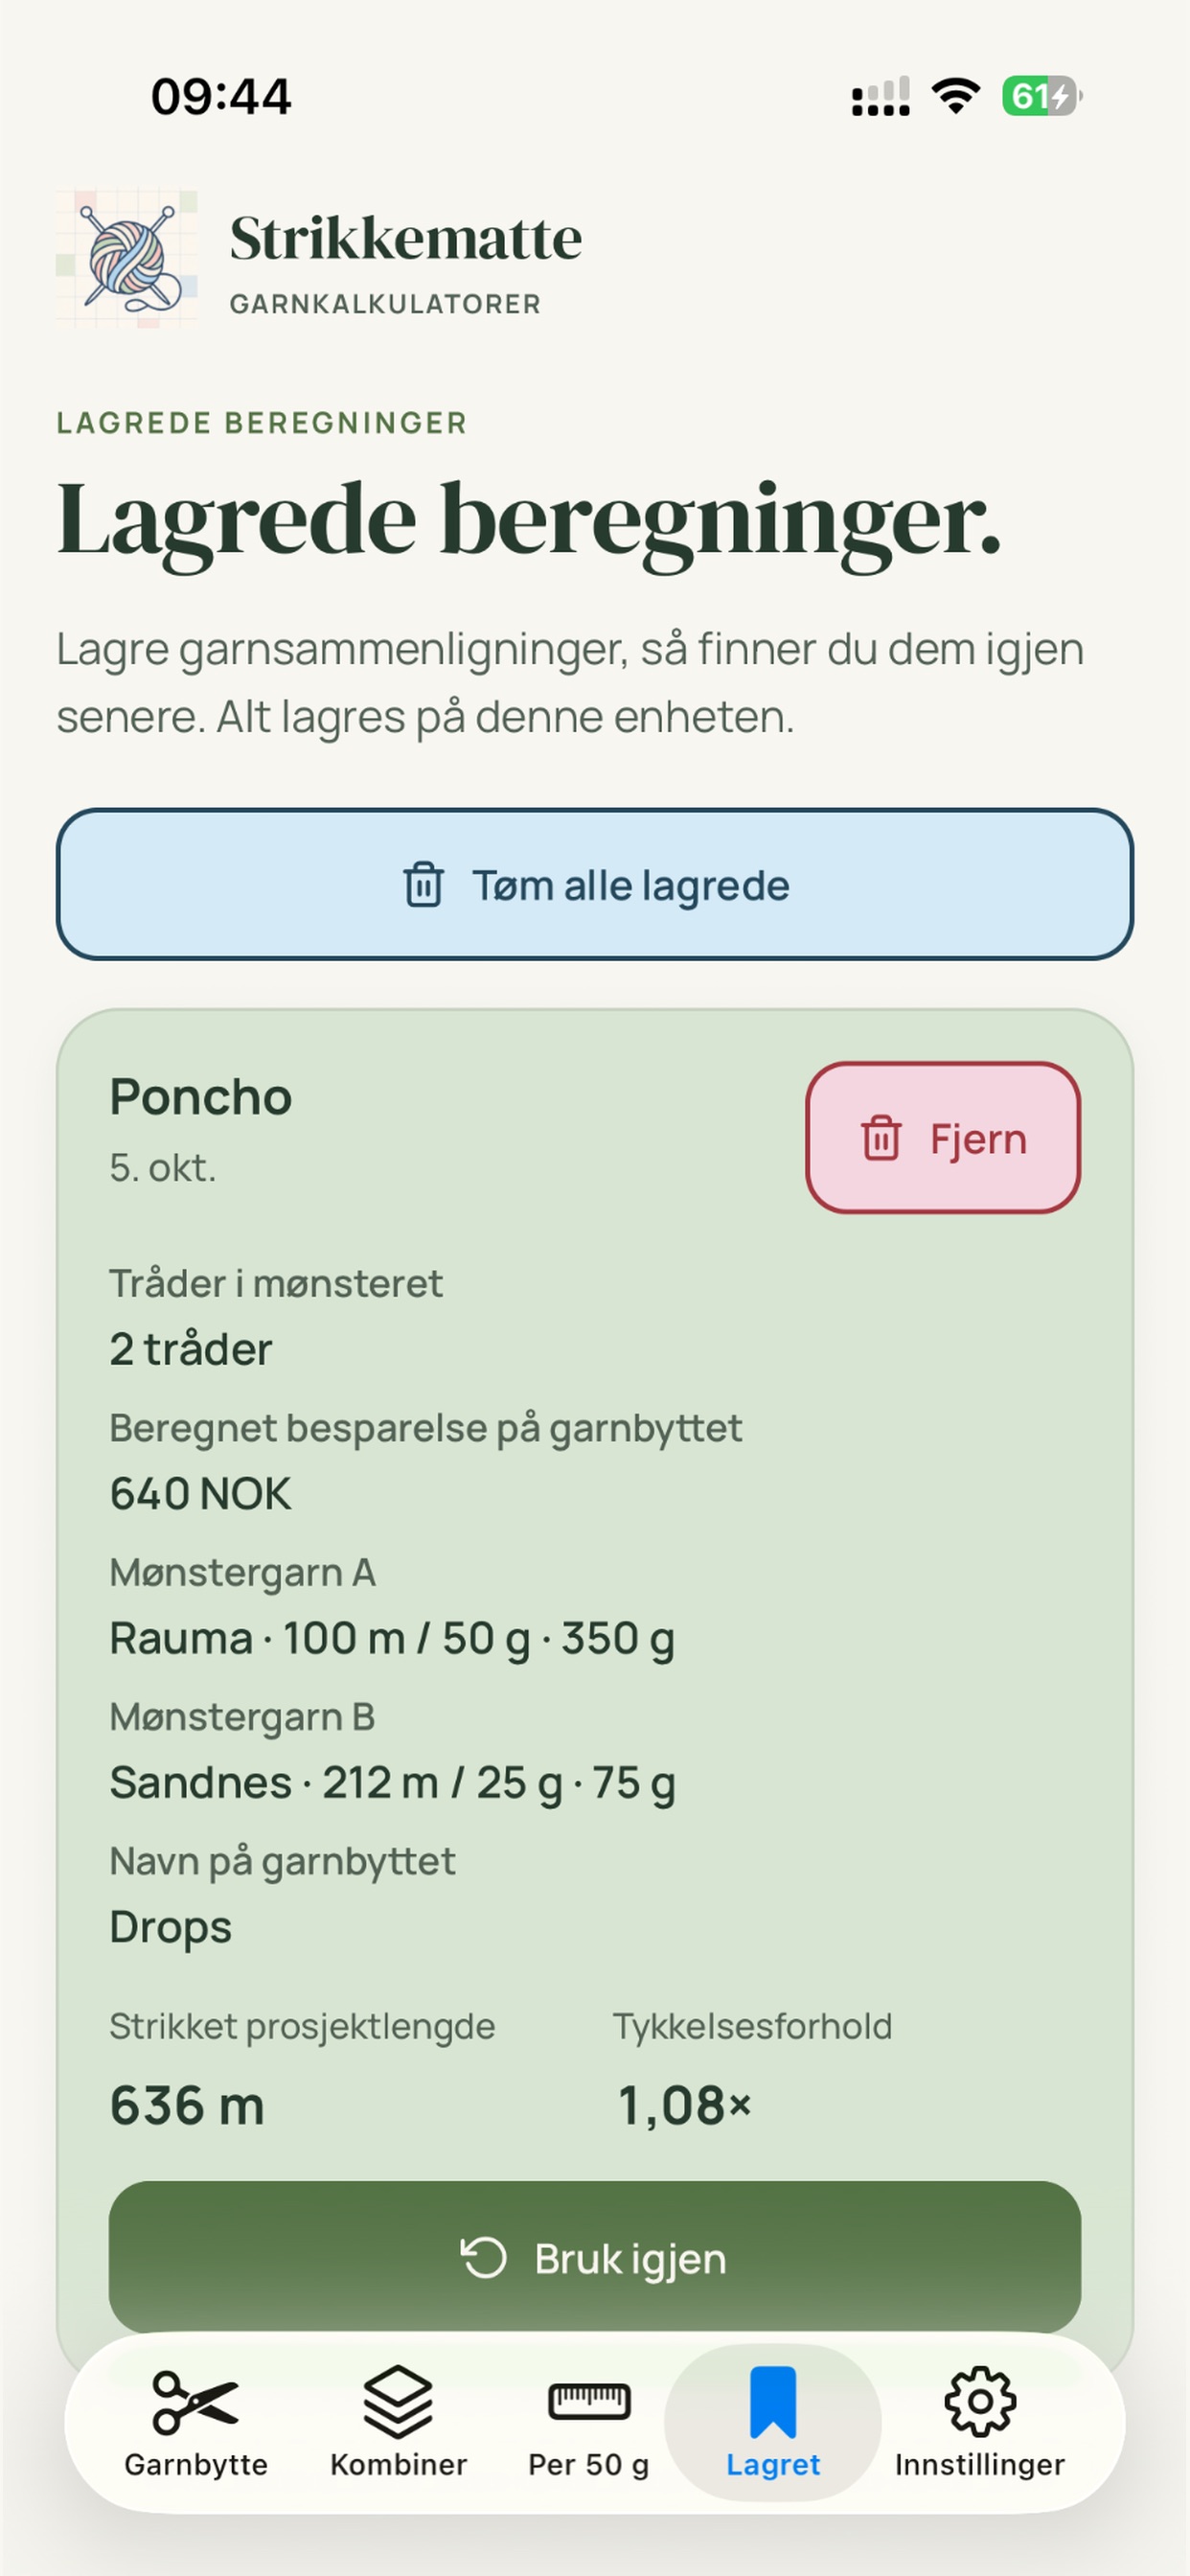Viewport: 1190px width, 2576px height.
Task: Open the Innstillinger gear icon
Action: pos(980,2401)
